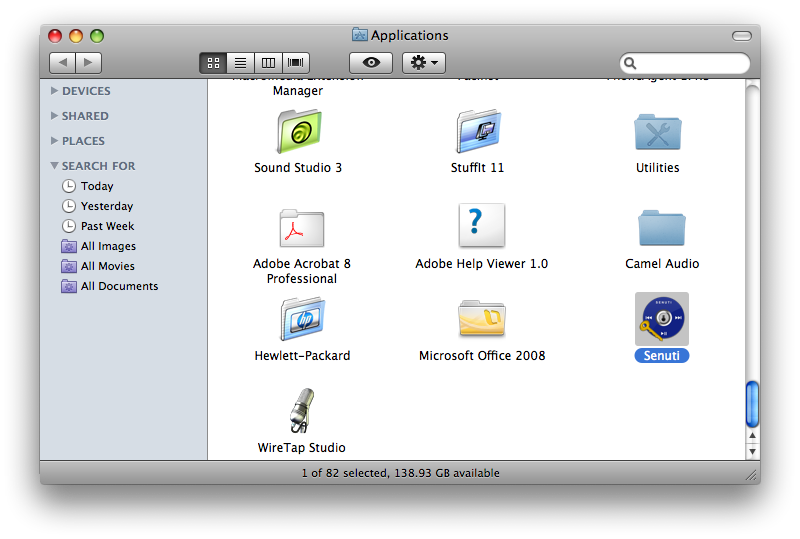800x539 pixels.
Task: Open the Utilities folder icon
Action: [x=657, y=132]
